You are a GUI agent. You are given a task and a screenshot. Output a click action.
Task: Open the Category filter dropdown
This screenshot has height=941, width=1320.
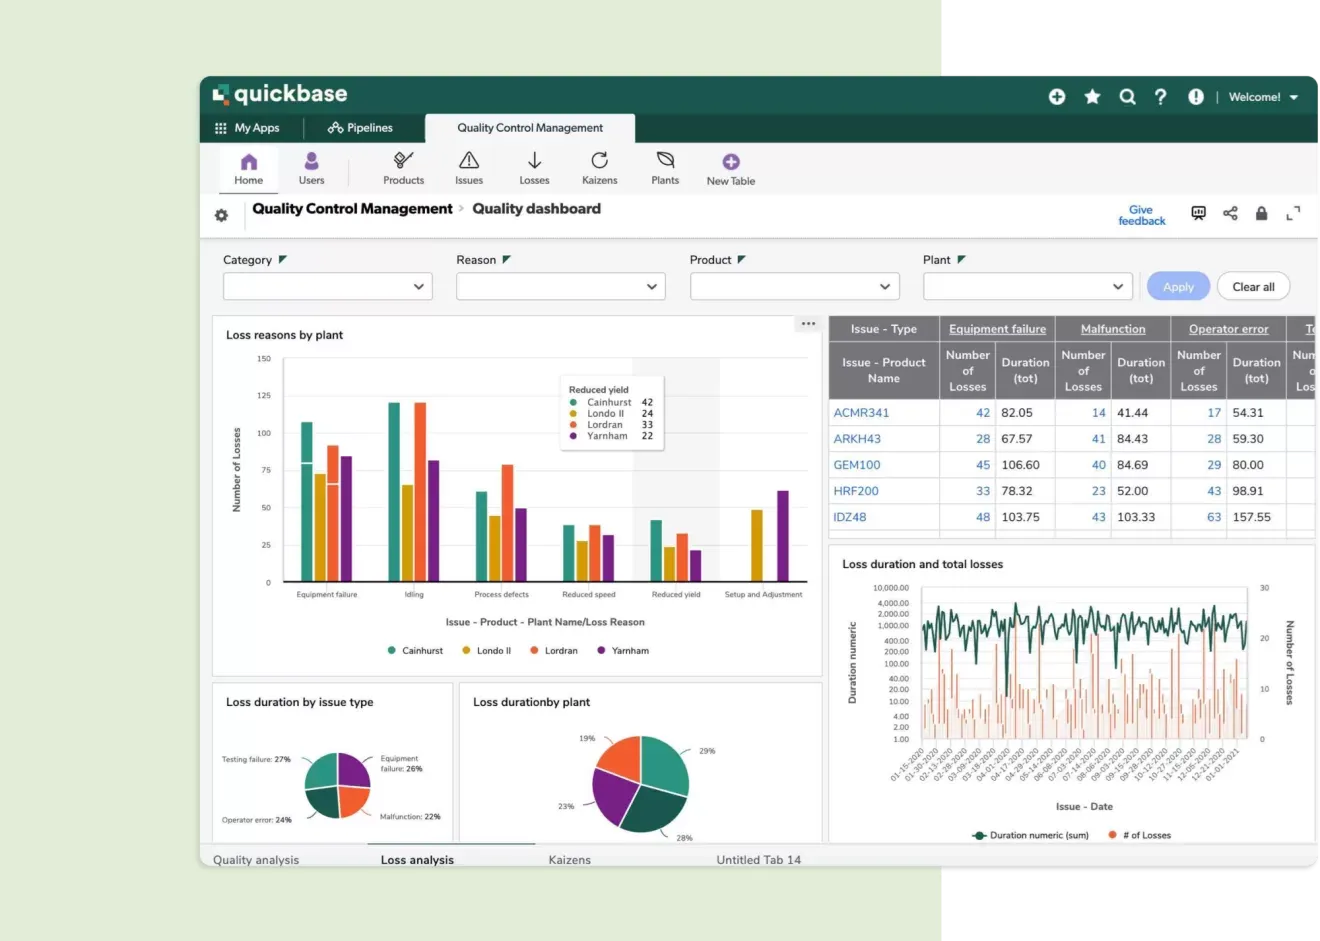tap(327, 286)
